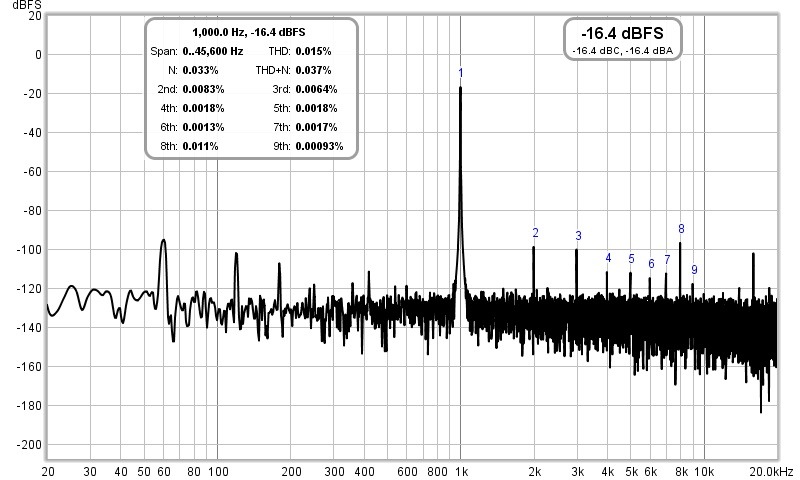Click harmonic marker '1' at the fundamental peak
The height and width of the screenshot is (480, 800).
(x=461, y=73)
